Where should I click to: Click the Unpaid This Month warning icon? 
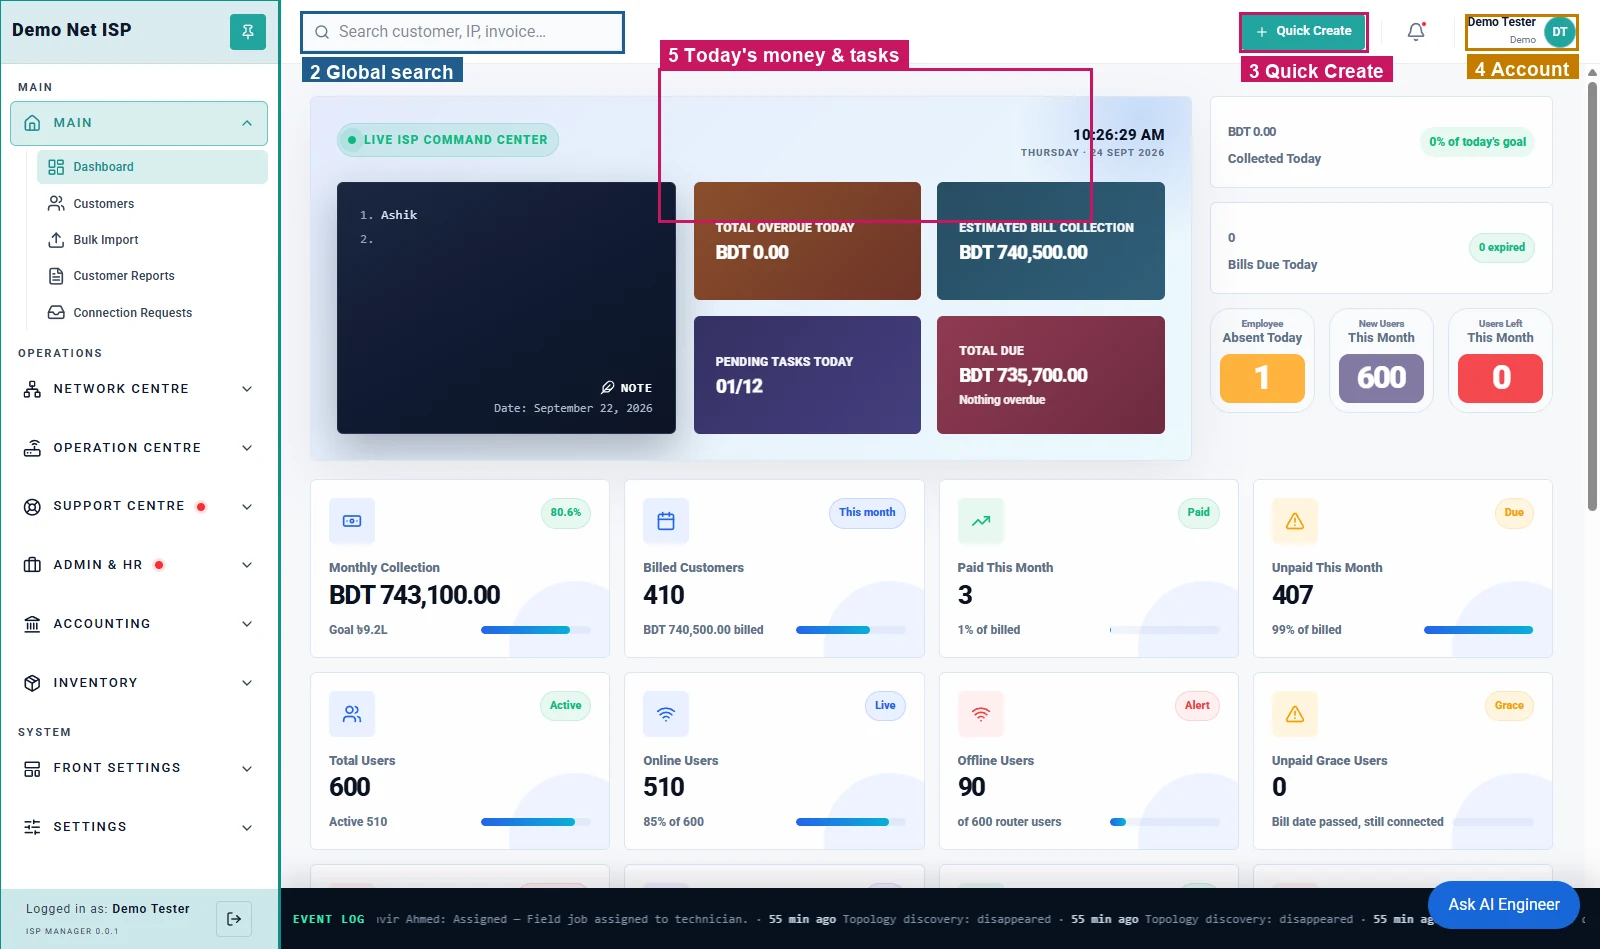coord(1295,521)
